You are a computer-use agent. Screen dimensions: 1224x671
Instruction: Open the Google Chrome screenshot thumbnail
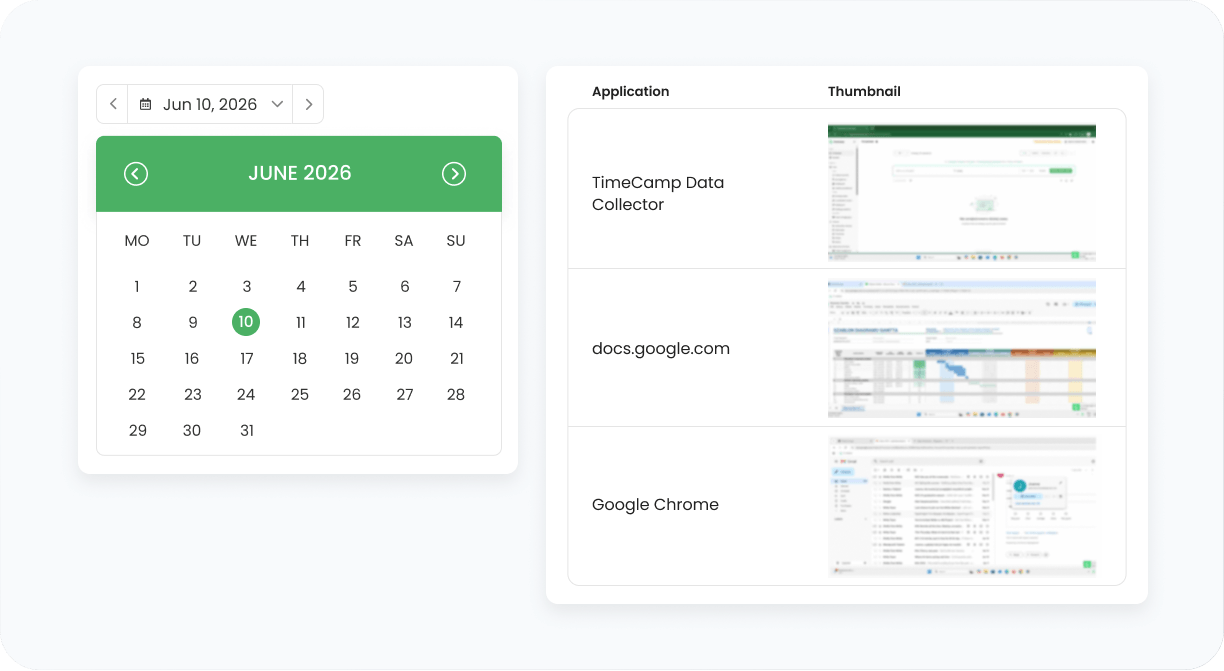point(962,506)
